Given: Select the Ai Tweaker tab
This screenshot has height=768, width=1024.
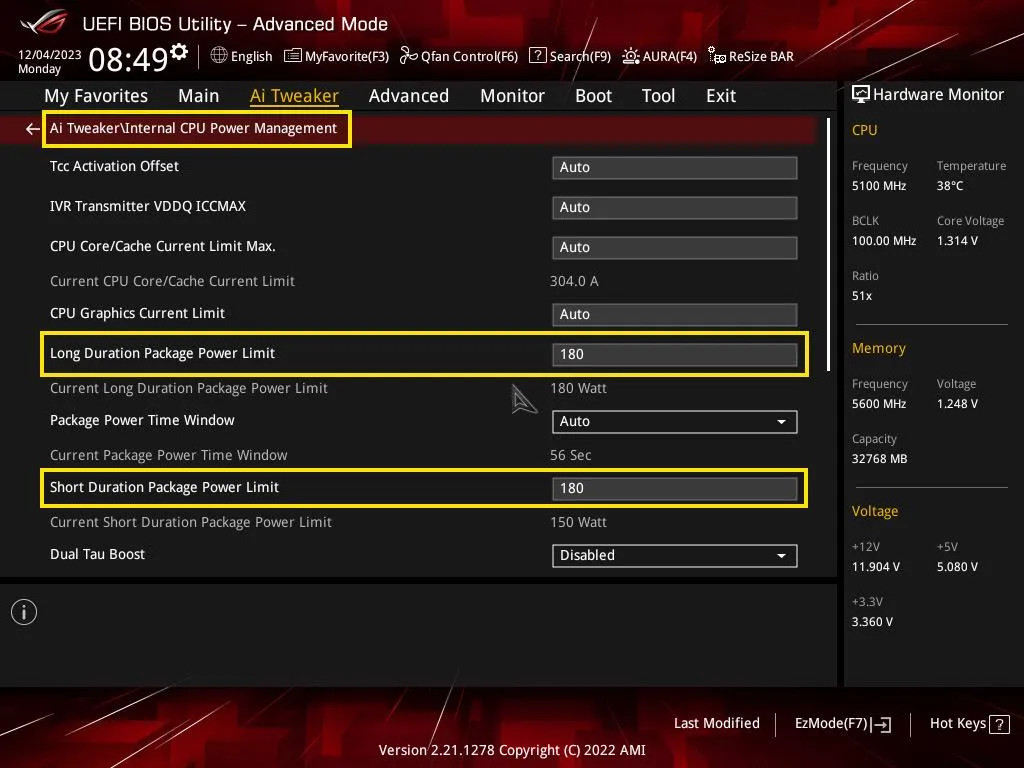Looking at the screenshot, I should [x=294, y=96].
